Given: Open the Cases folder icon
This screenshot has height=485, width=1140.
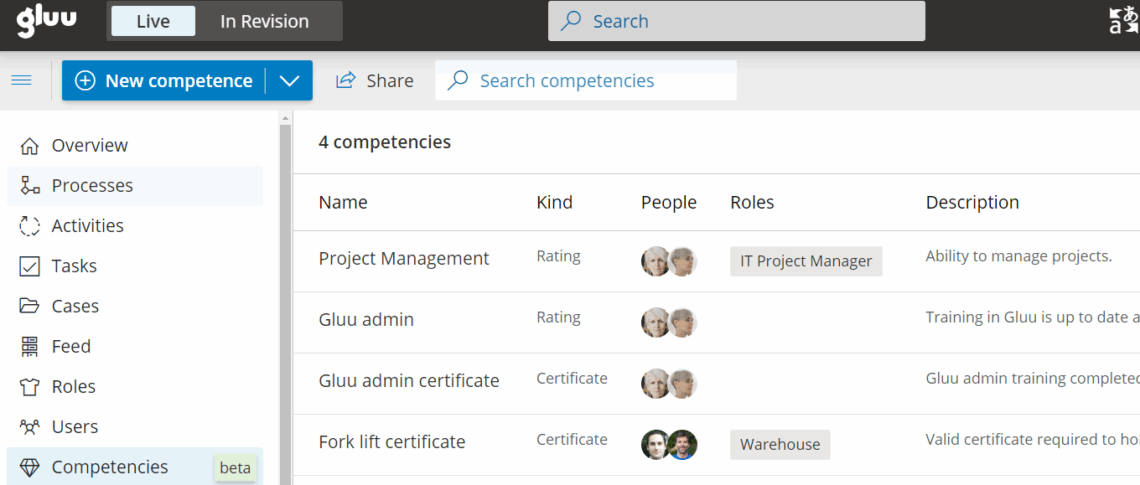Looking at the screenshot, I should [x=30, y=306].
